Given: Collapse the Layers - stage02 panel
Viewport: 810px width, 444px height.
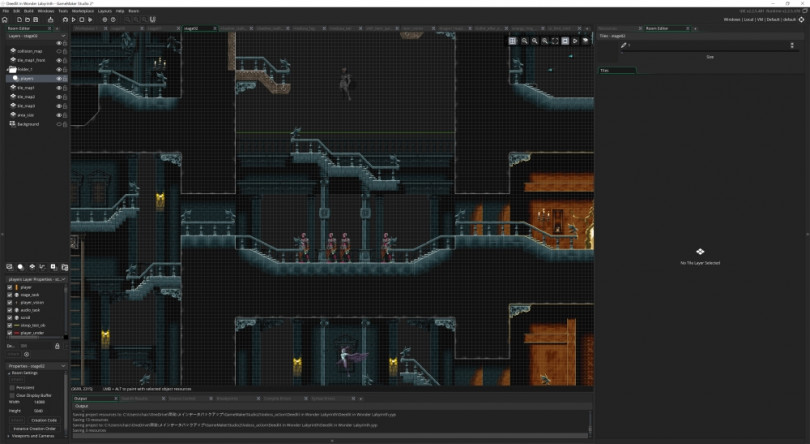Looking at the screenshot, I should (63, 36).
